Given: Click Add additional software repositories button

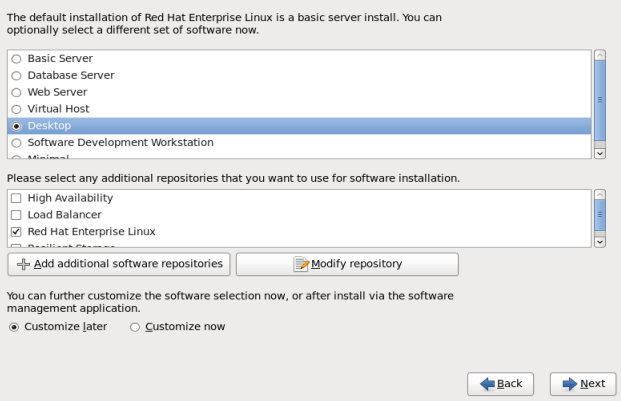Looking at the screenshot, I should (119, 264).
